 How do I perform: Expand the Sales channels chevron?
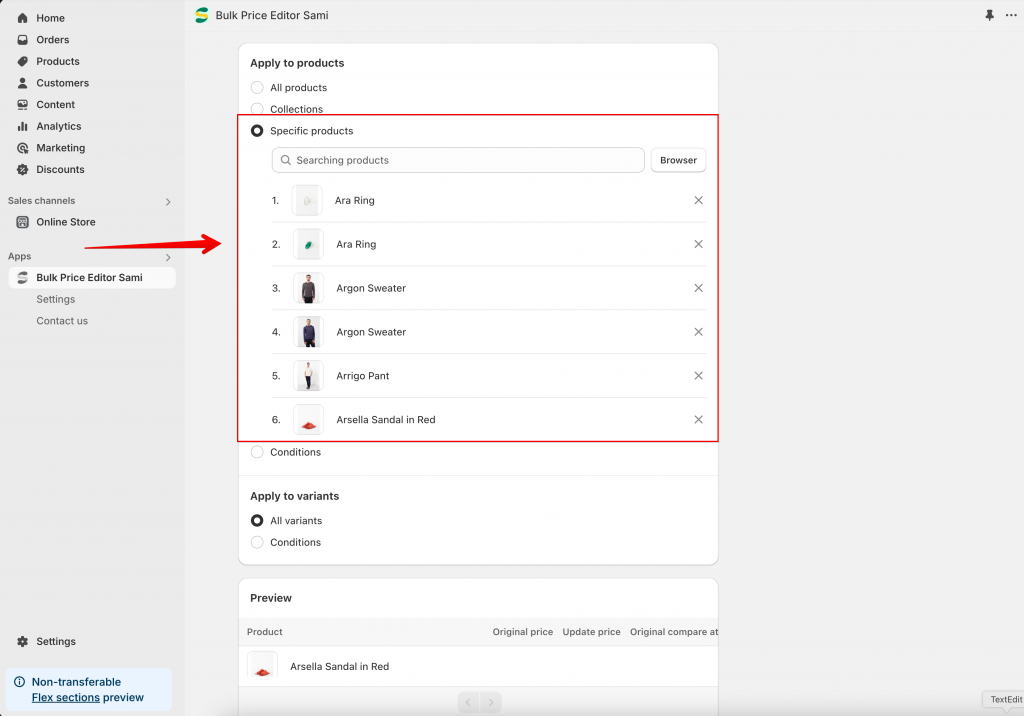(168, 202)
